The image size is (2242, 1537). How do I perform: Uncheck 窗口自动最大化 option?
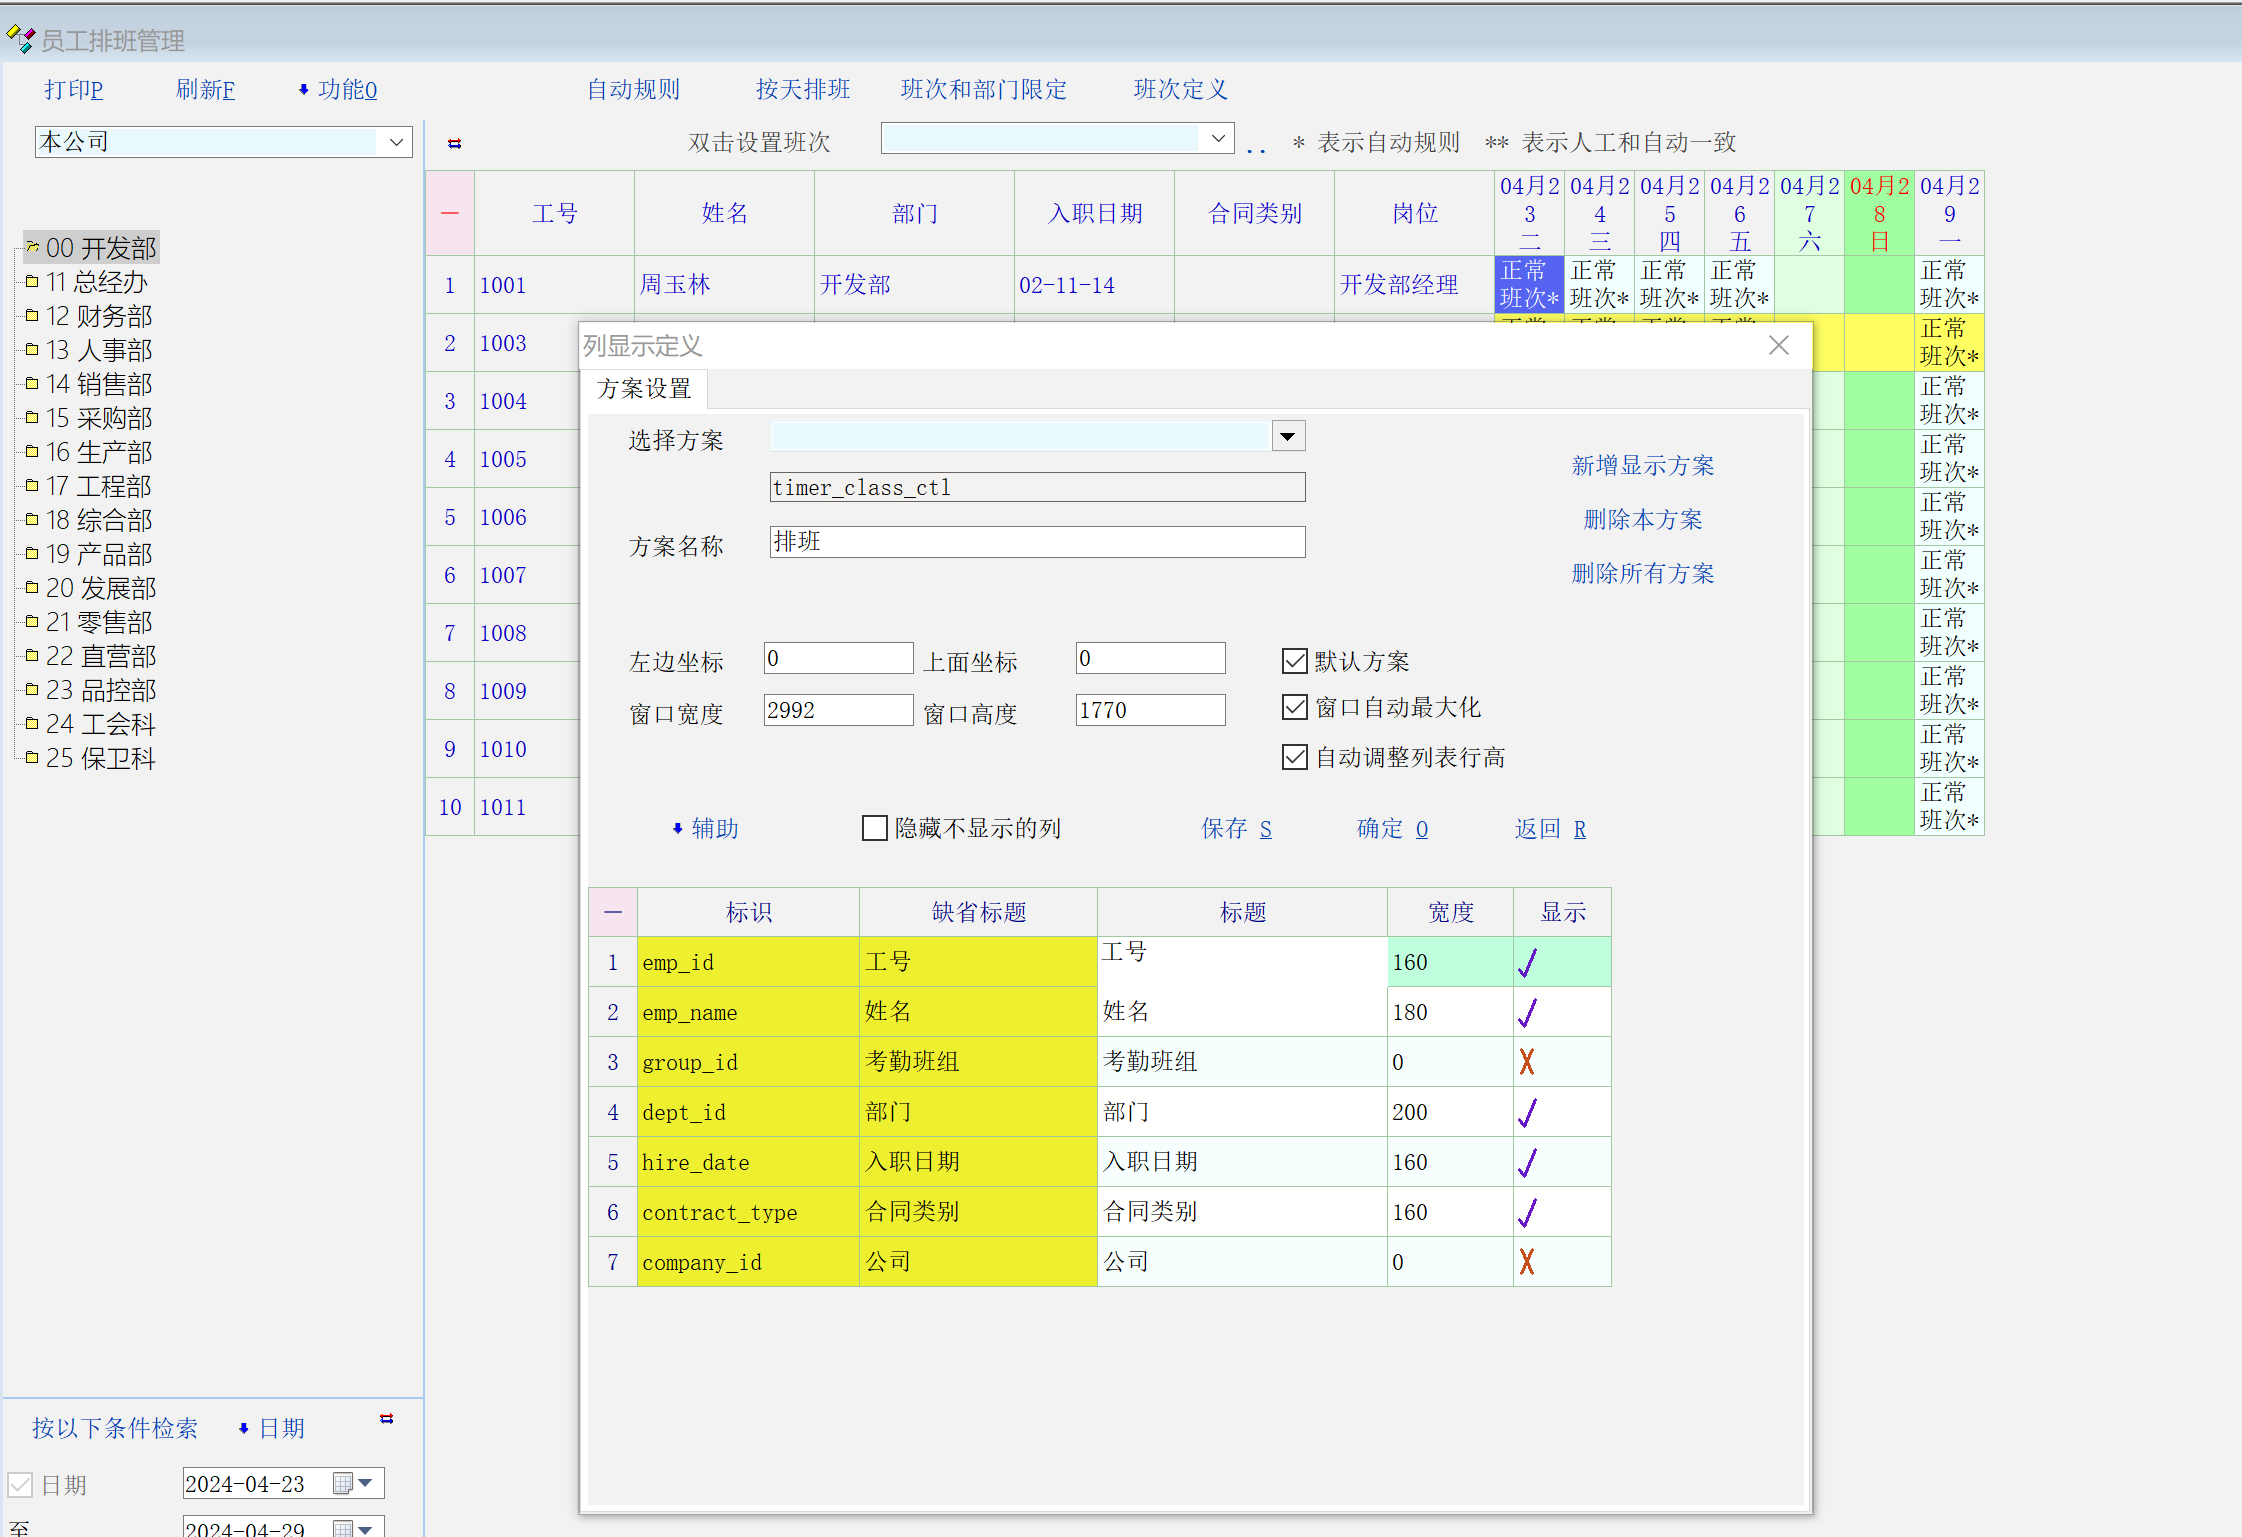click(1295, 707)
